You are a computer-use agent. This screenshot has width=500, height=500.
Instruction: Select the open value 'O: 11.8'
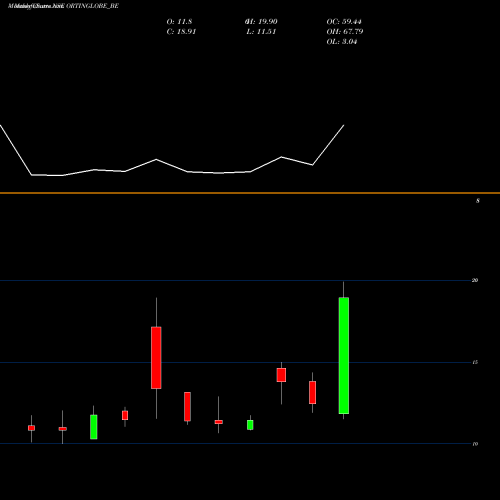click(x=179, y=22)
